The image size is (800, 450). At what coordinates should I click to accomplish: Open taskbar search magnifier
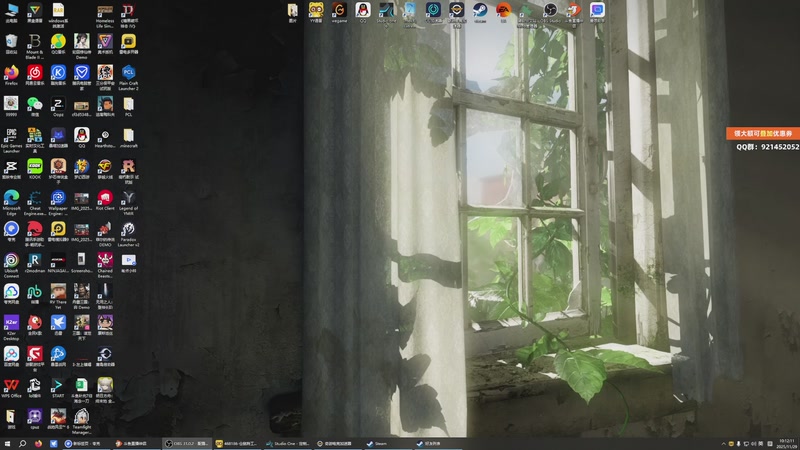[x=22, y=444]
